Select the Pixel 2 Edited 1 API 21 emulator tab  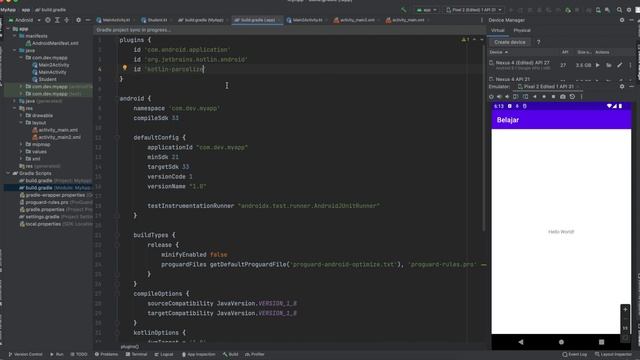(548, 87)
